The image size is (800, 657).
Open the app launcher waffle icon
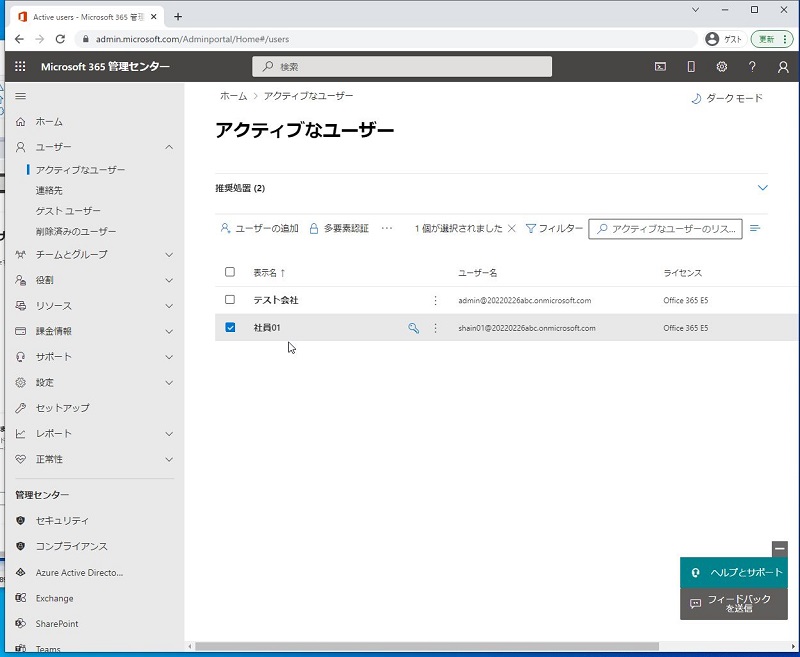pyautogui.click(x=20, y=66)
